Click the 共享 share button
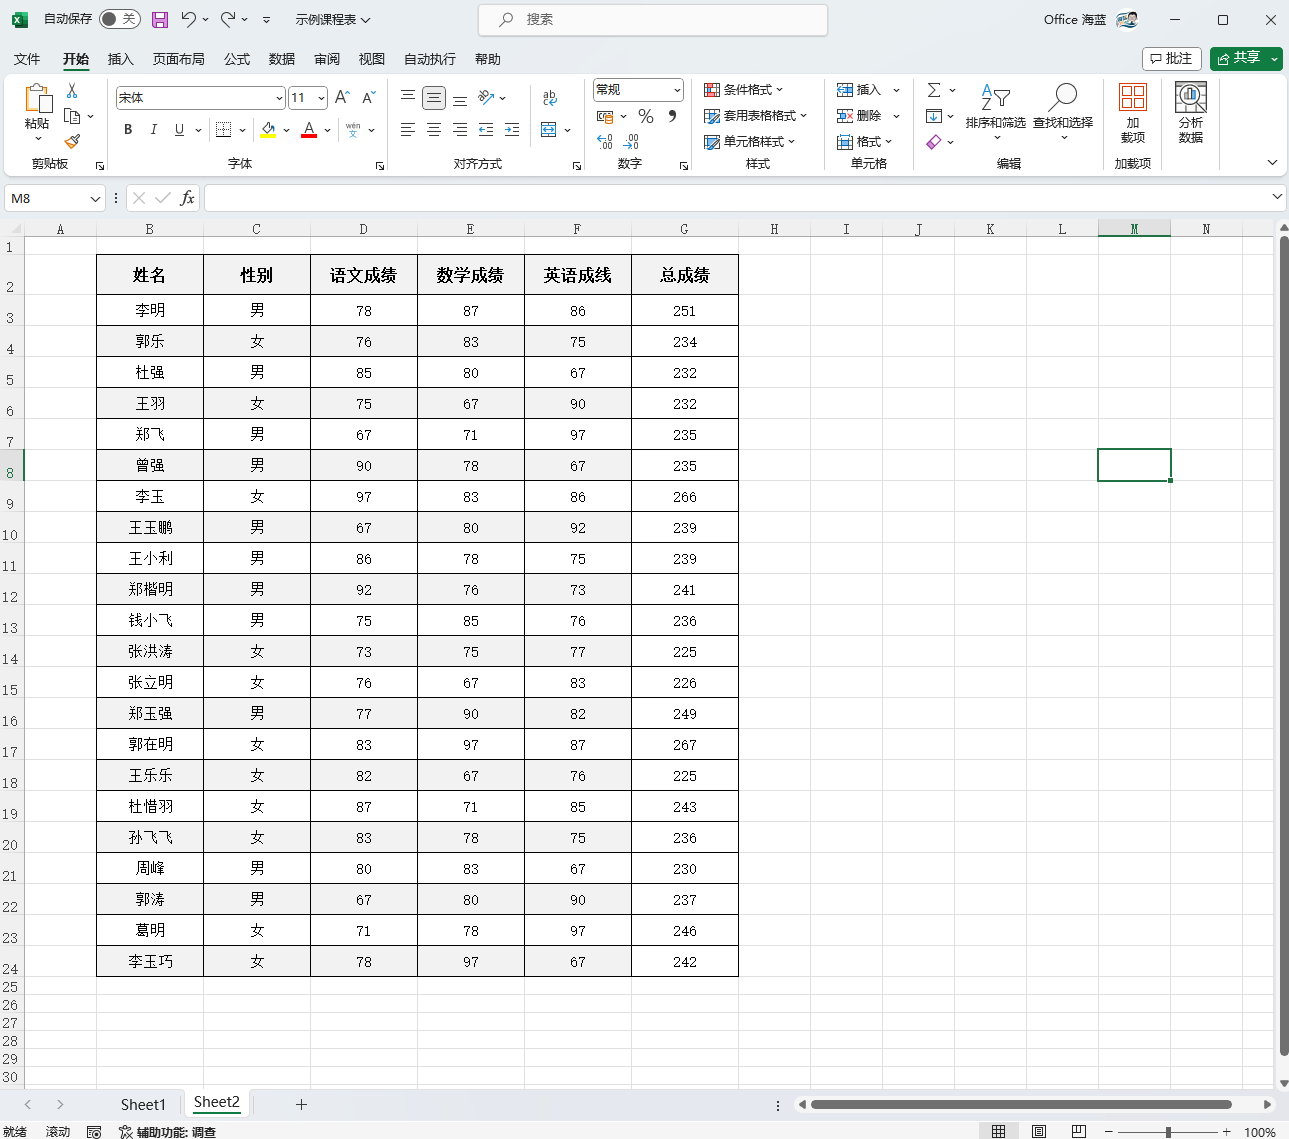 (x=1238, y=58)
